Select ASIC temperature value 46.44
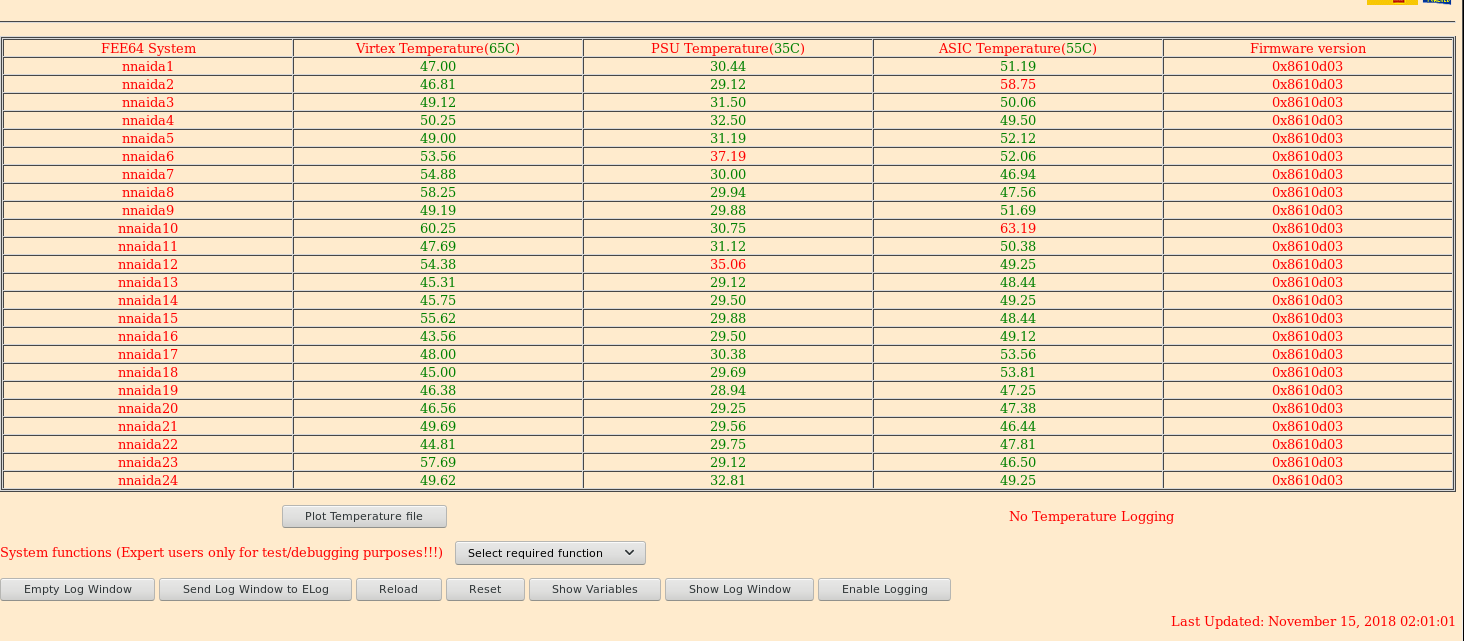Screen dimensions: 1464x641 1018,426
